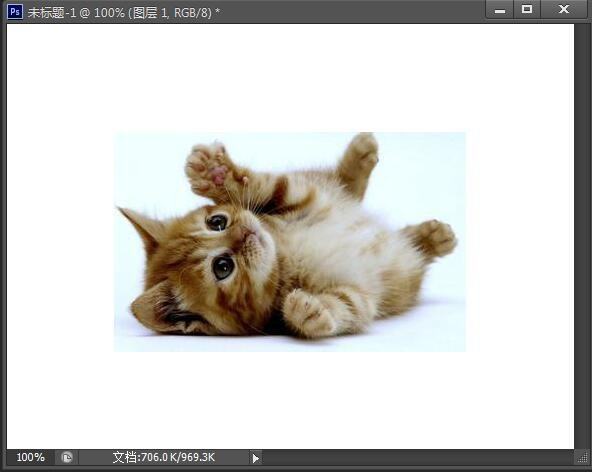592x472 pixels.
Task: Minimize the 未标题-1 document window
Action: coord(500,10)
